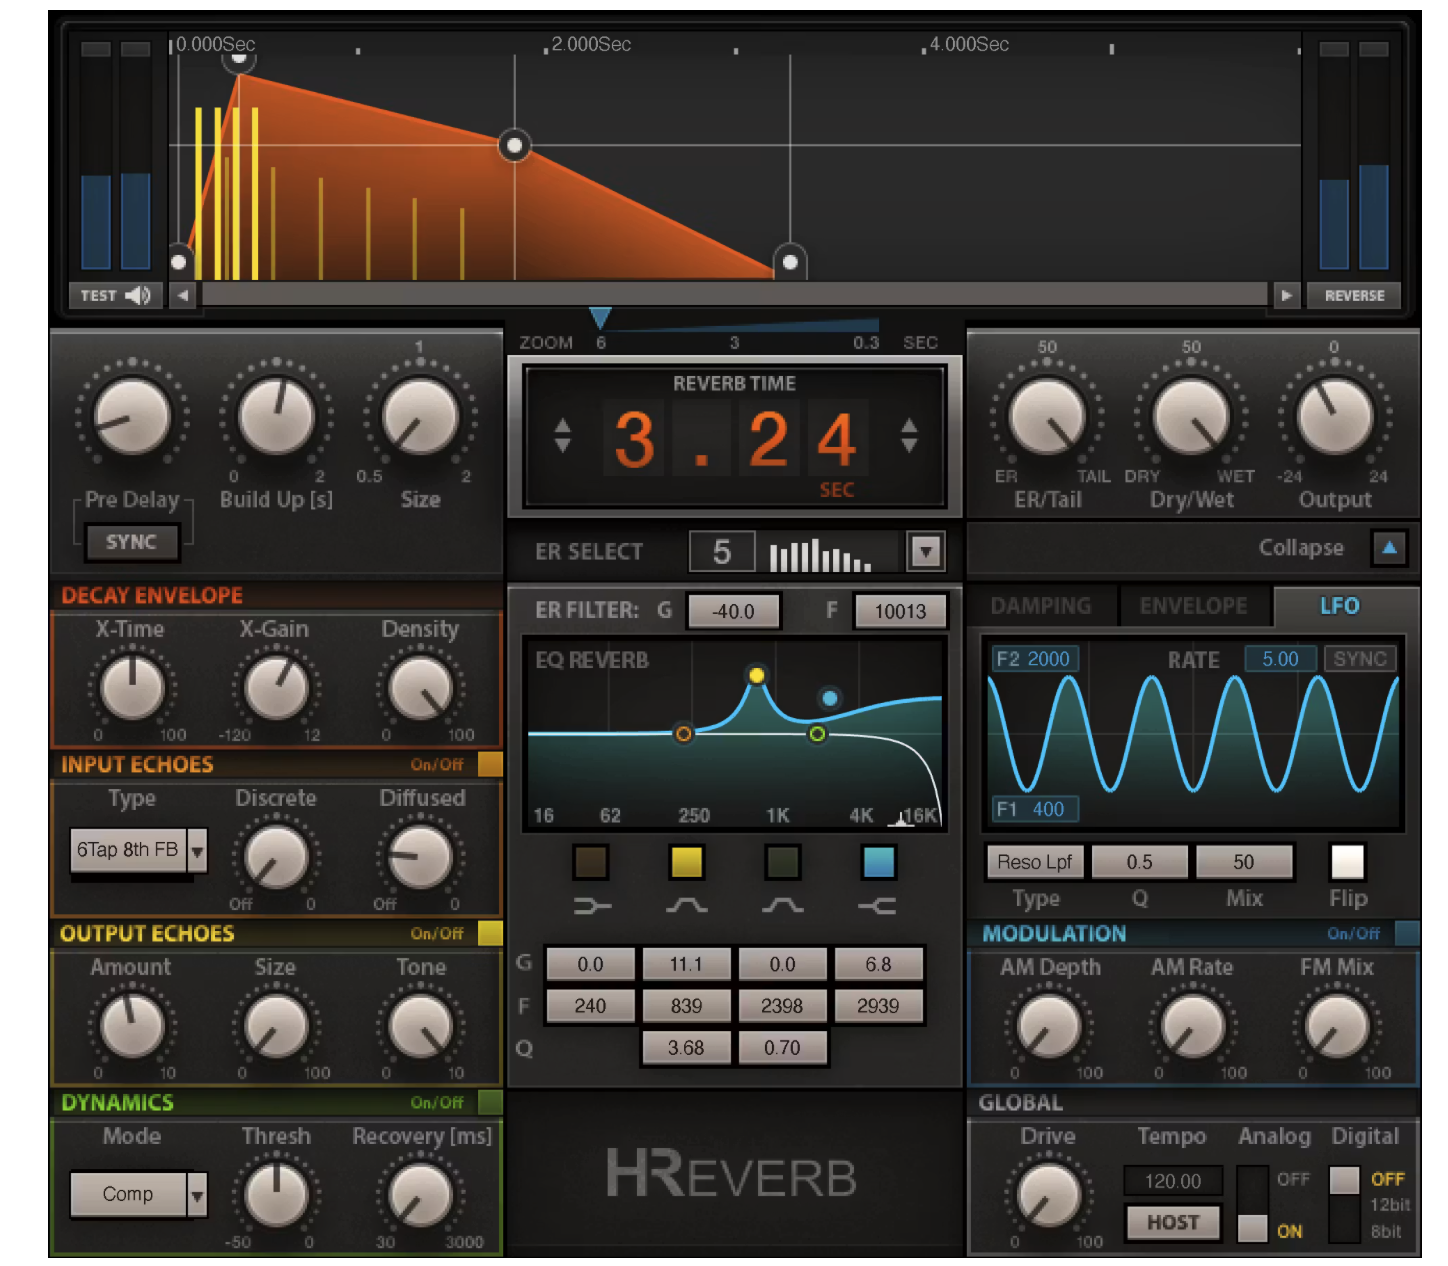1448x1266 pixels.
Task: Toggle the dark green peak EQ band button
Action: [782, 862]
